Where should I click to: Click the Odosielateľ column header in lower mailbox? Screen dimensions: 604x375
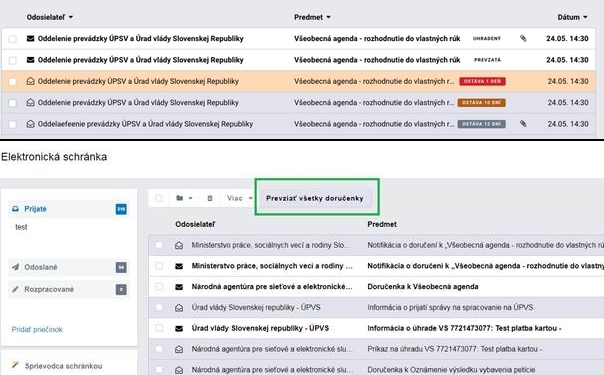(x=195, y=224)
